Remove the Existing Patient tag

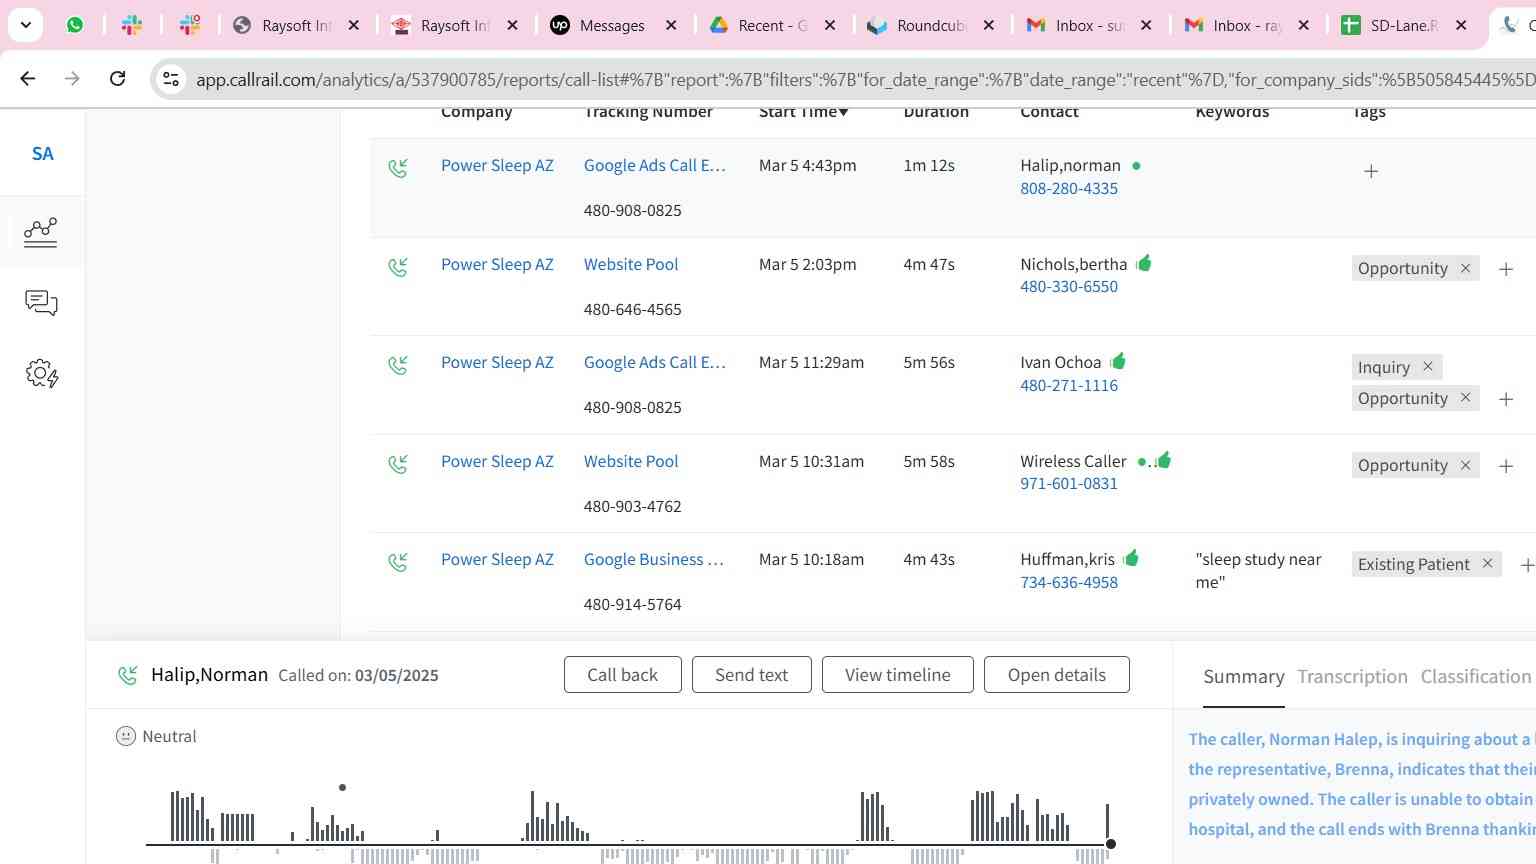[1488, 564]
